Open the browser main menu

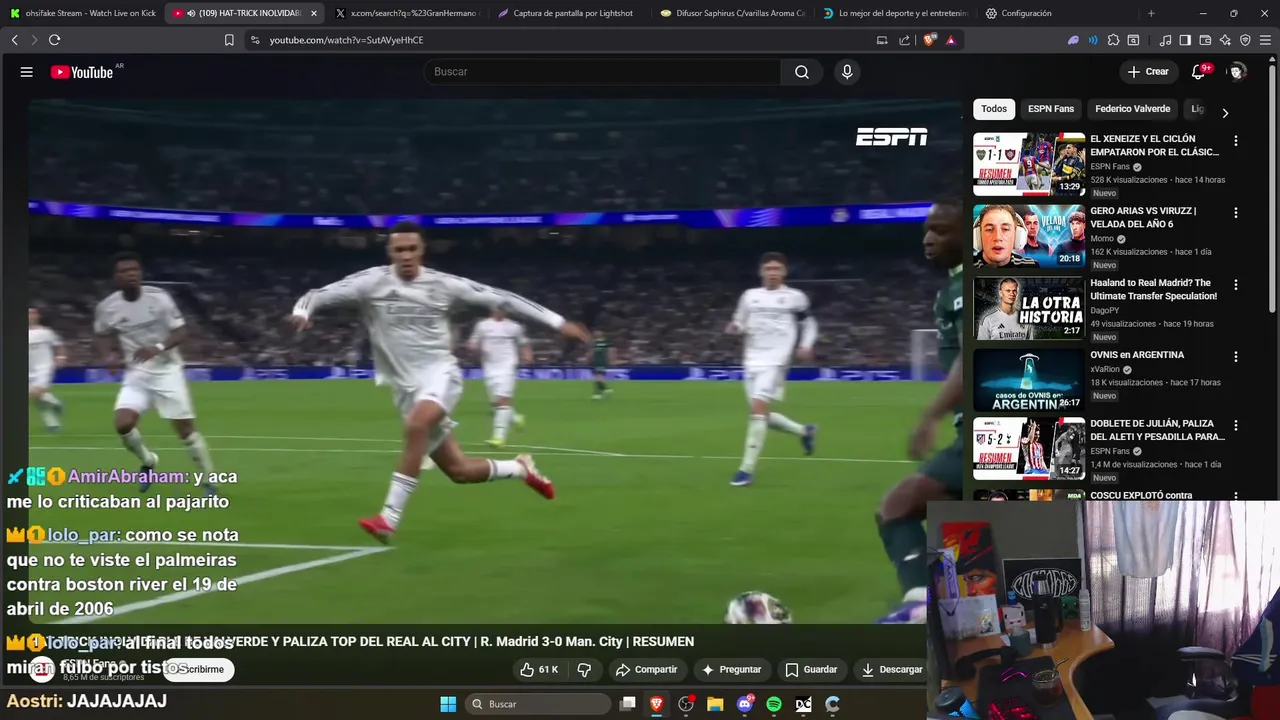point(1265,40)
